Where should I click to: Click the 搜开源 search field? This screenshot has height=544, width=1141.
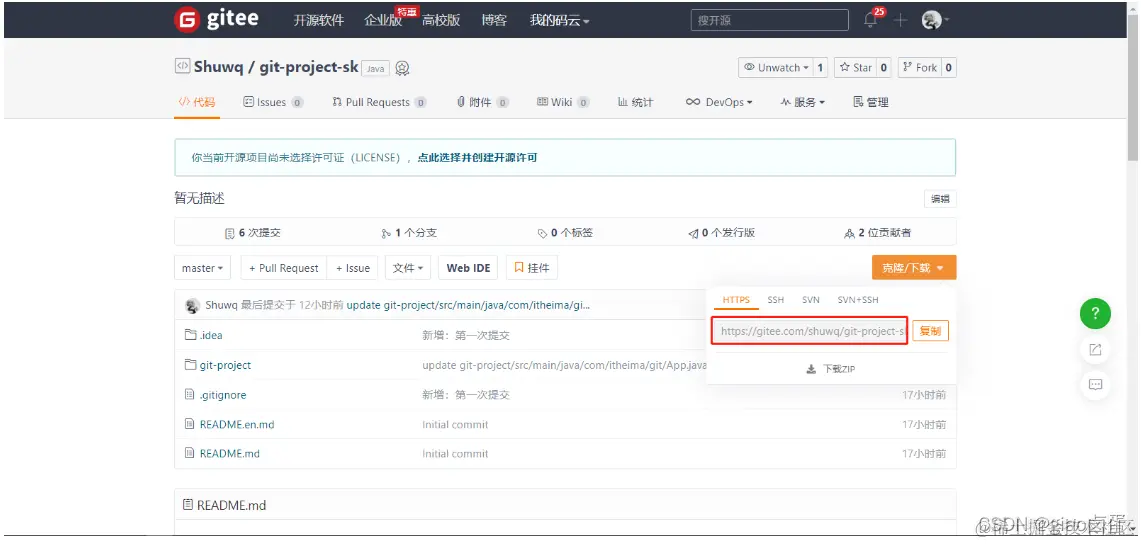[769, 20]
